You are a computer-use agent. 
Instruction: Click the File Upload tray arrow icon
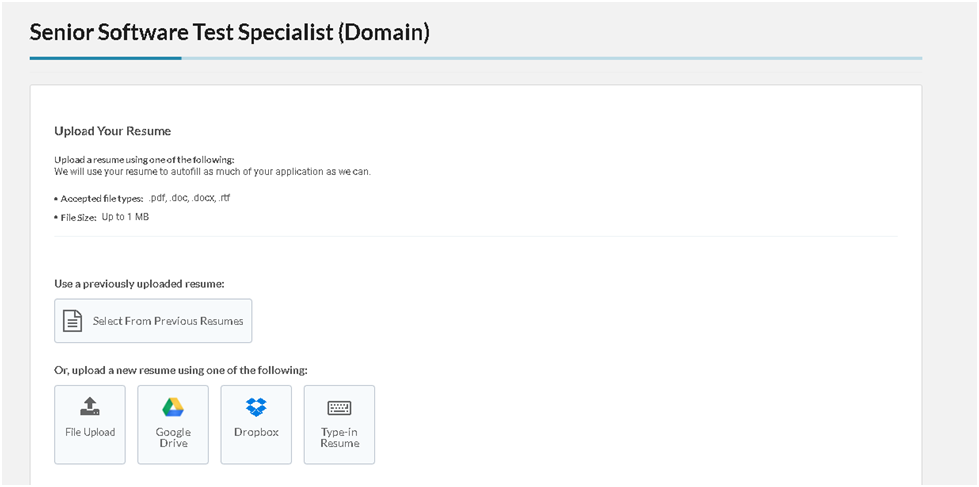pyautogui.click(x=90, y=406)
